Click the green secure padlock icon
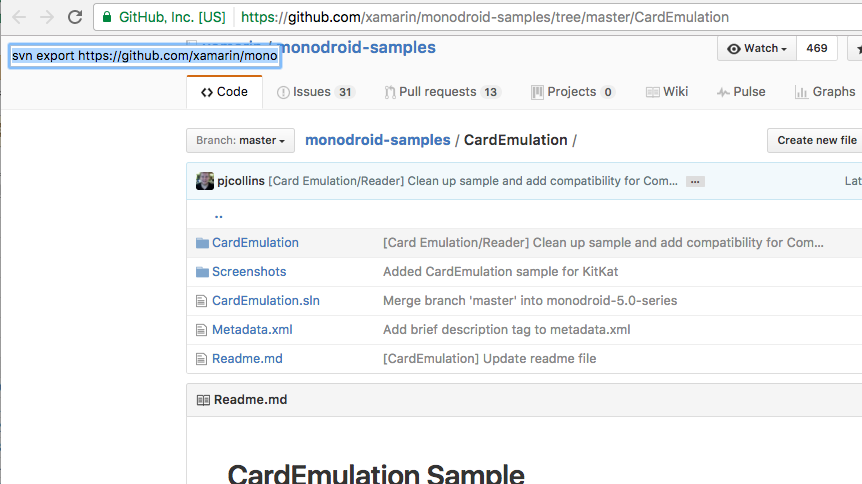862x484 pixels. (x=108, y=17)
